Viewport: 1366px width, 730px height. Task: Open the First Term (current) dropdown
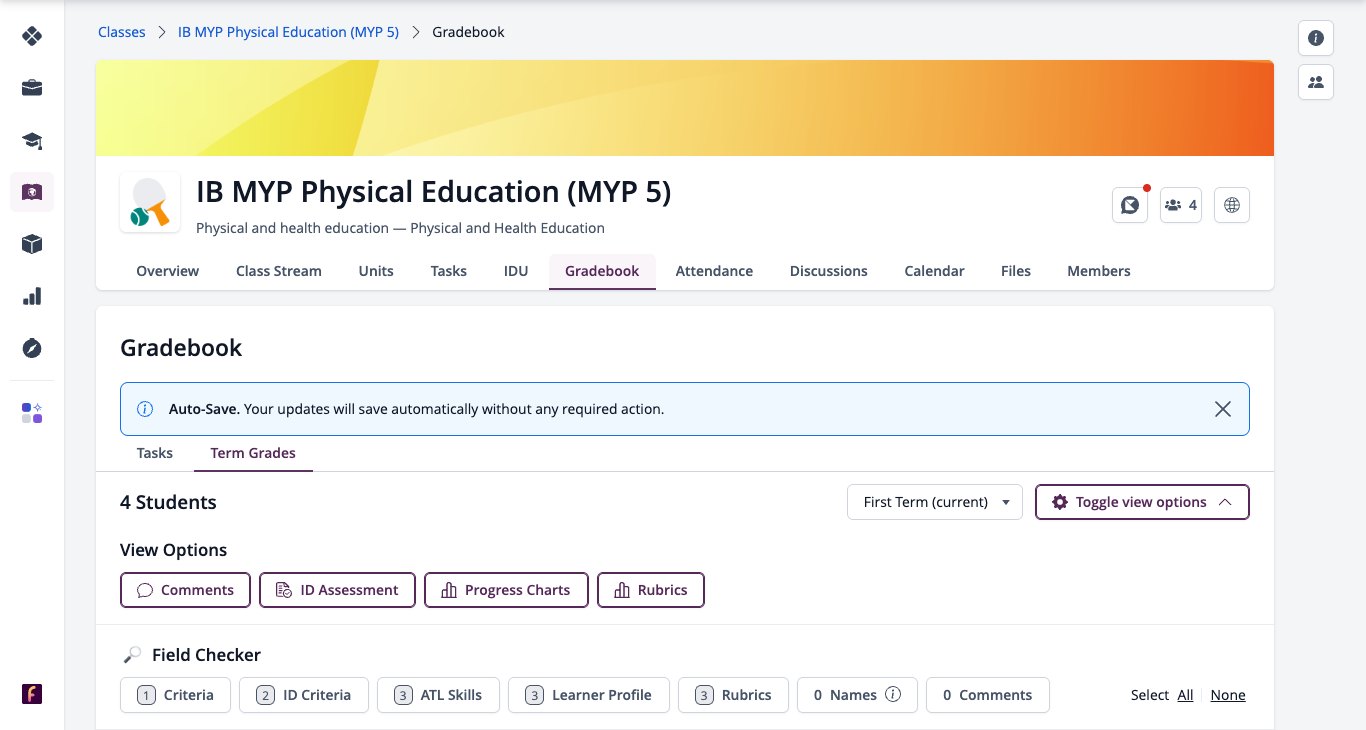935,502
